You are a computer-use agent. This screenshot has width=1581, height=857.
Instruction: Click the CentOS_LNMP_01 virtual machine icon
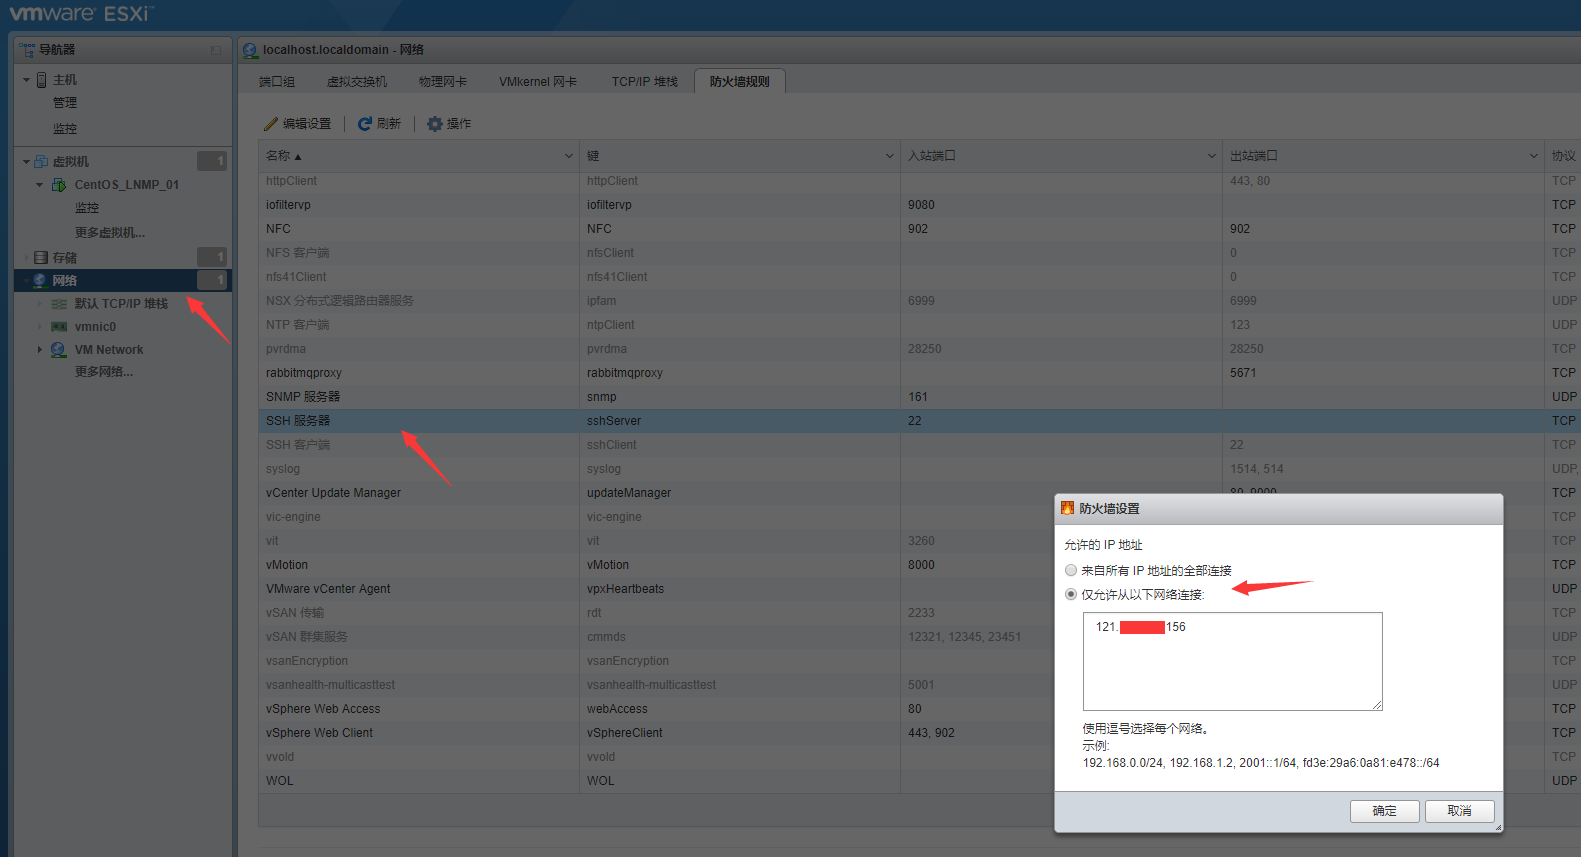click(60, 185)
